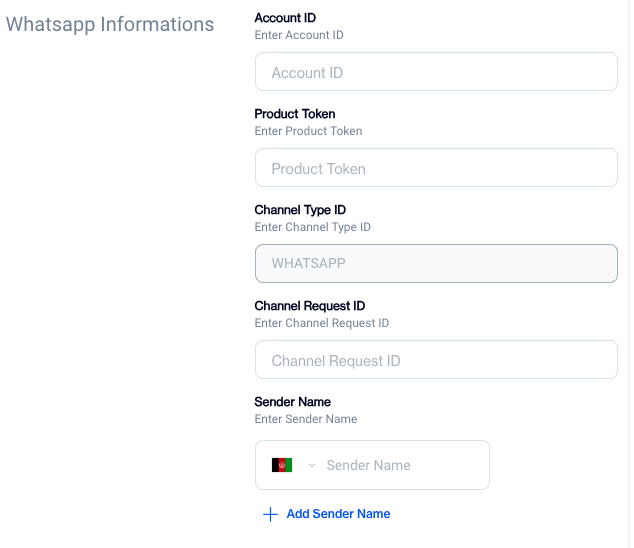Click the bold Account ID label
The width and height of the screenshot is (634, 548).
click(285, 18)
